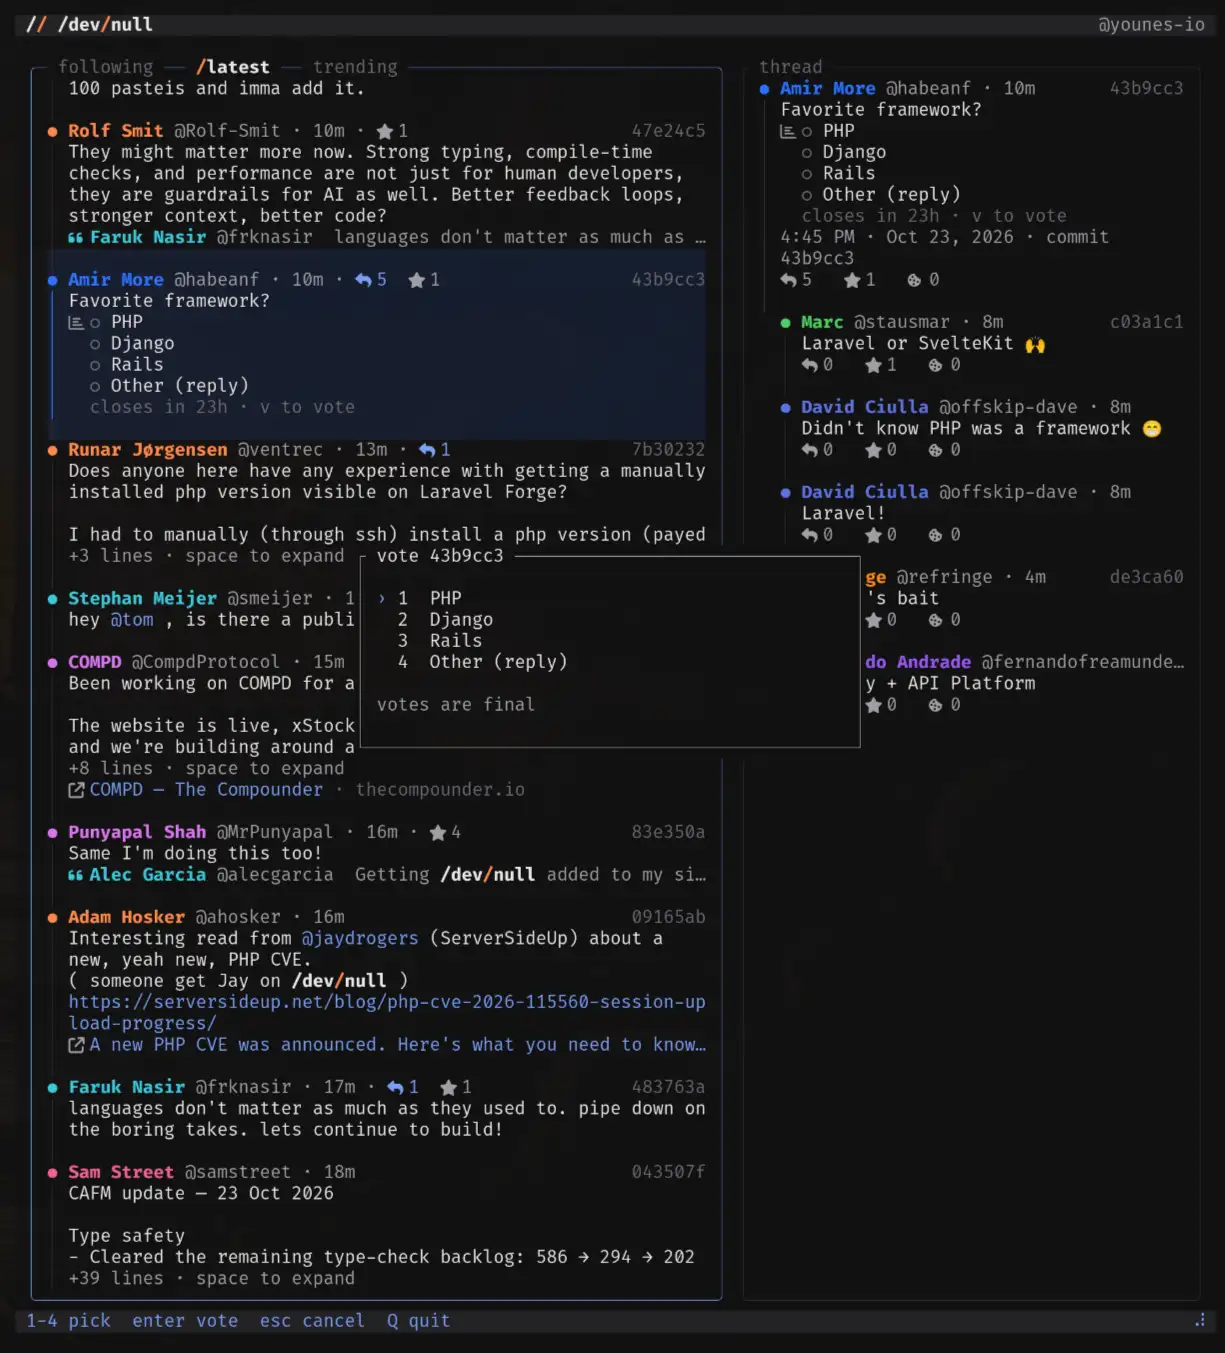
Task: Star Punyapal Shah's post
Action: (437, 832)
